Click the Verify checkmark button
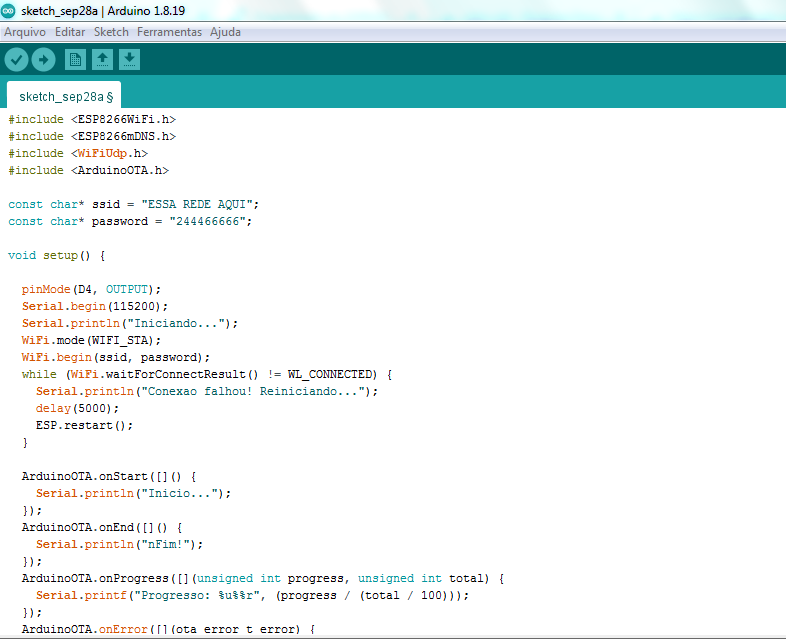 [x=16, y=60]
